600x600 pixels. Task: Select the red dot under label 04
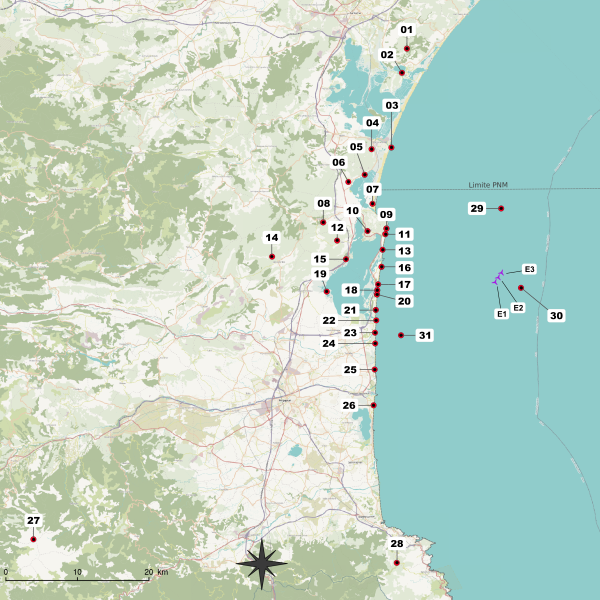[372, 149]
